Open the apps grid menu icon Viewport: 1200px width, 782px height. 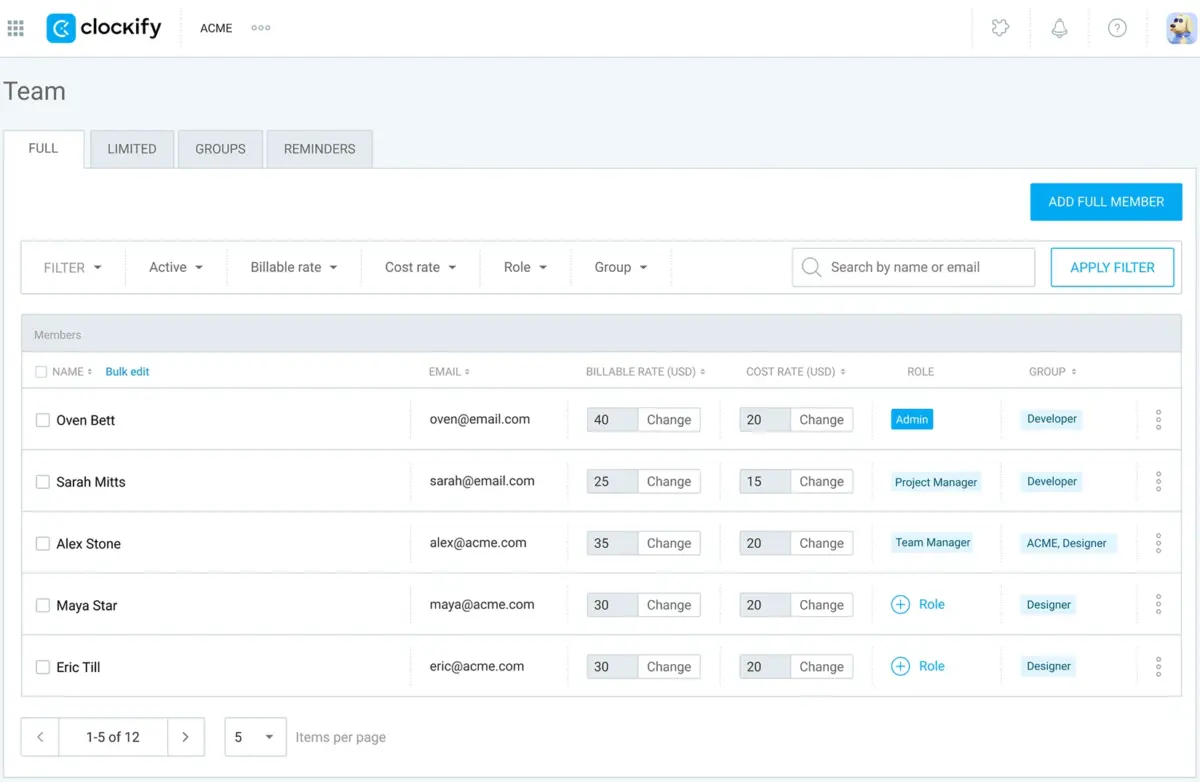(x=15, y=28)
